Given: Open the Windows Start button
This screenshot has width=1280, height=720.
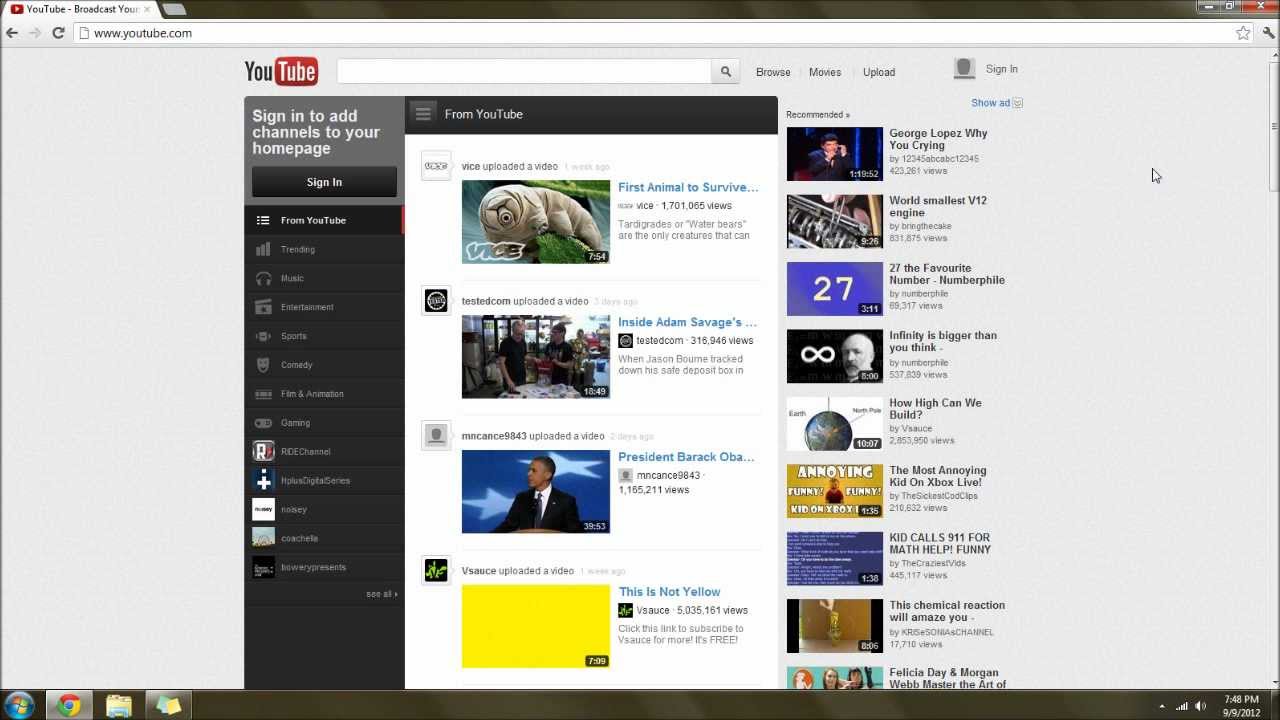Looking at the screenshot, I should tap(19, 705).
